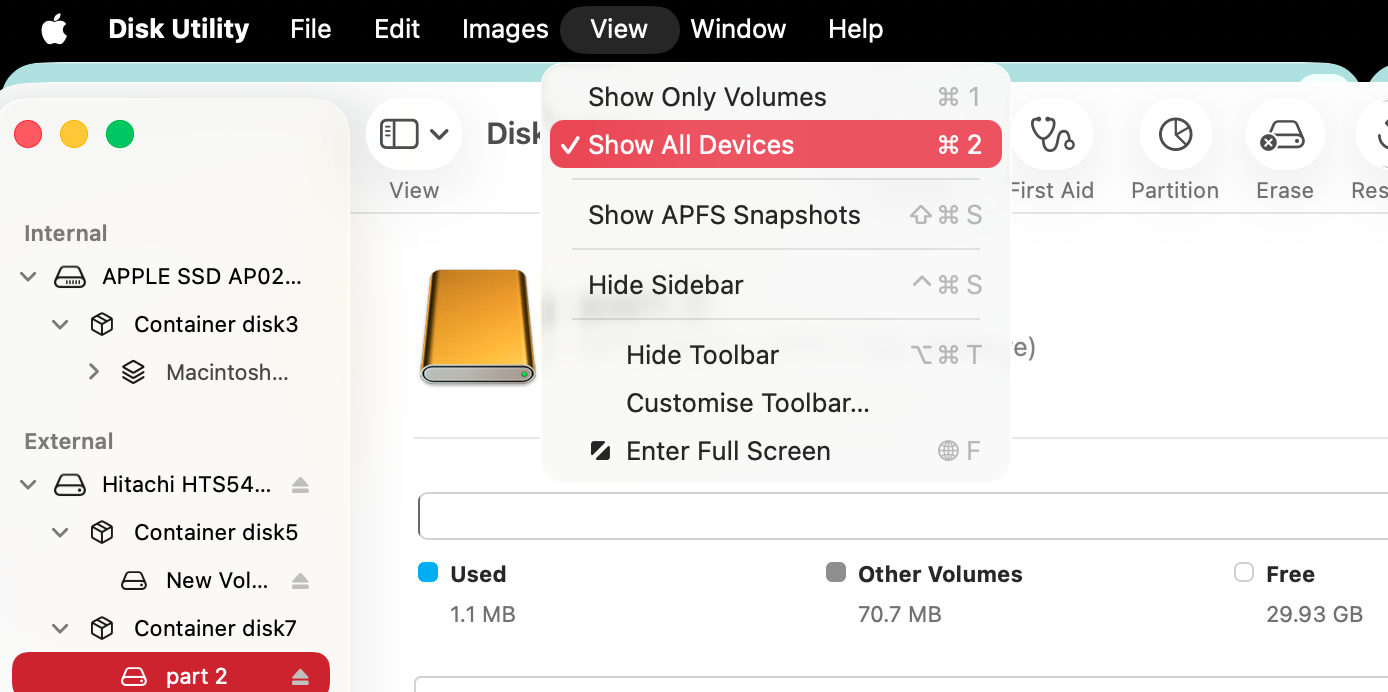Choose Customise Toolbar from the menu
Viewport: 1388px width, 692px height.
[x=748, y=403]
